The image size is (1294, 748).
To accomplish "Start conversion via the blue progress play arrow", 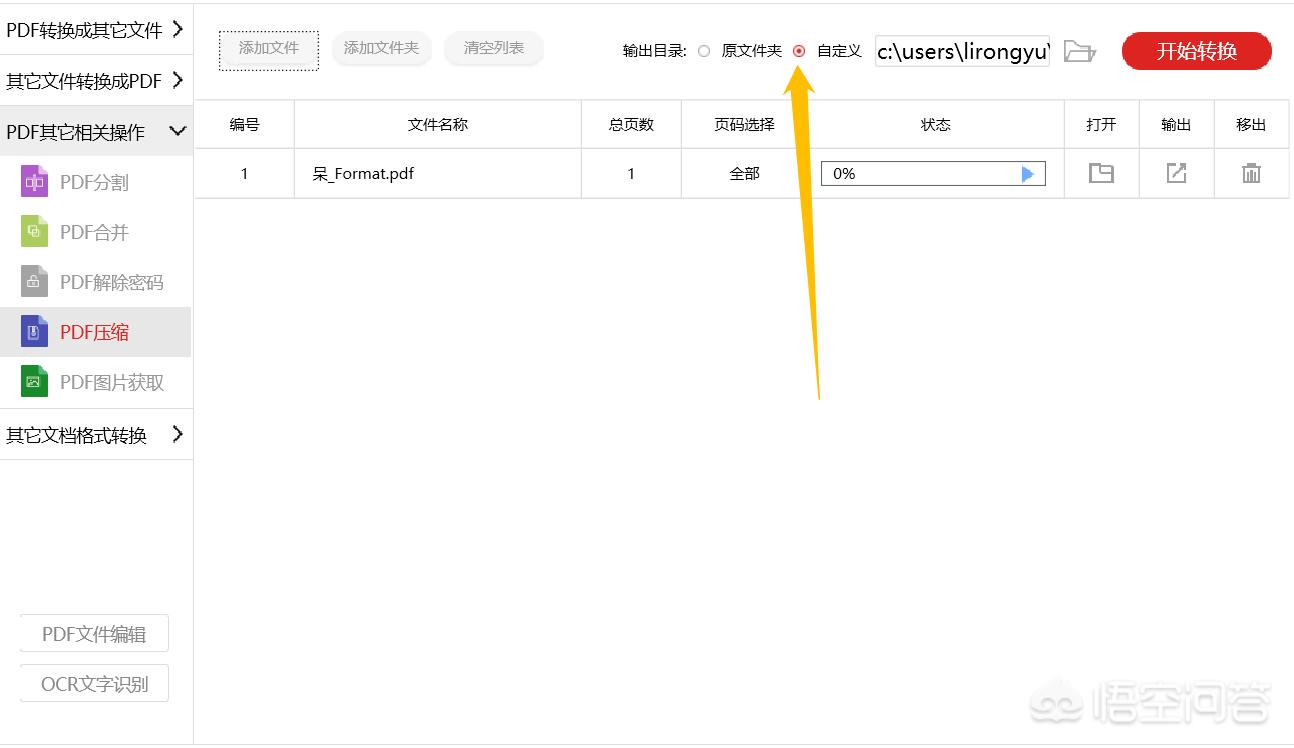I will [x=1028, y=173].
